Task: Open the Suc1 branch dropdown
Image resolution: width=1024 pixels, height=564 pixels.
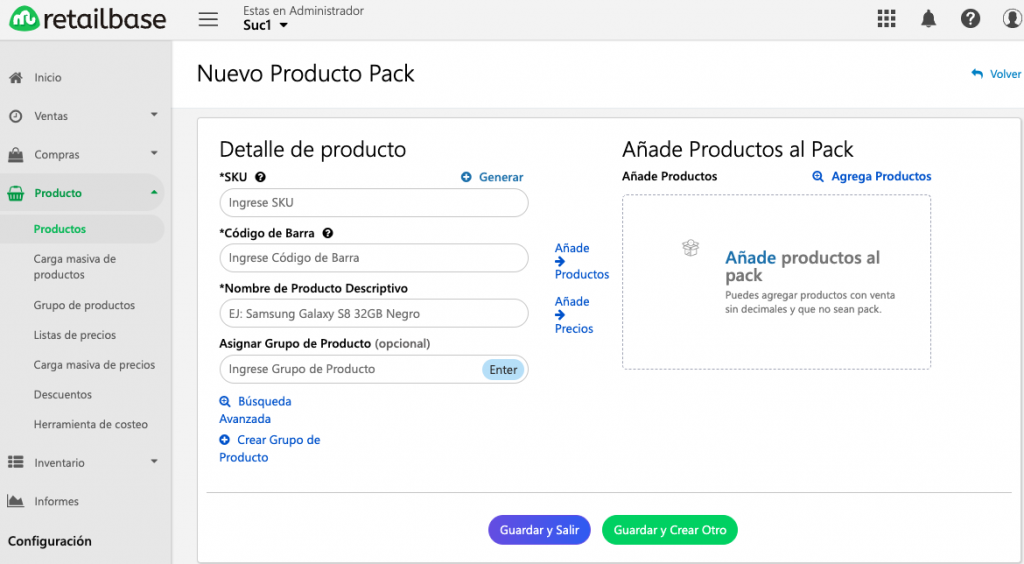Action: pyautogui.click(x=265, y=25)
